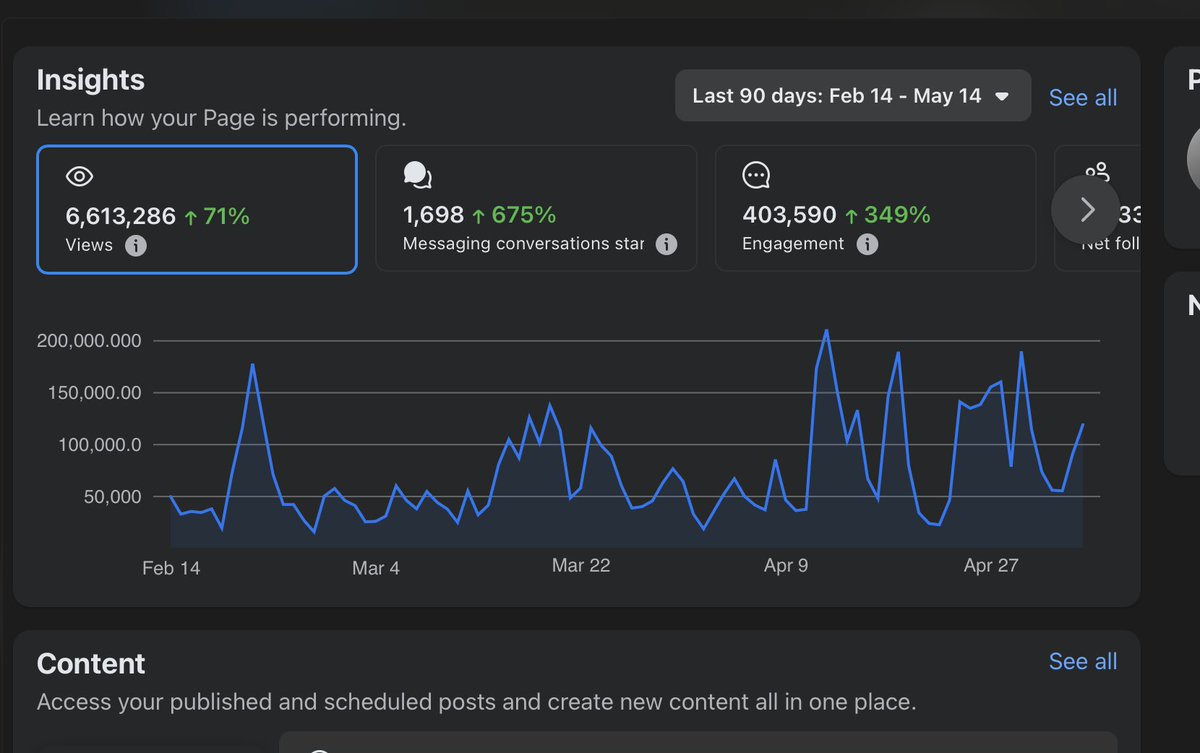Click the Insights heading
Viewport: 1200px width, 753px height.
coord(91,80)
